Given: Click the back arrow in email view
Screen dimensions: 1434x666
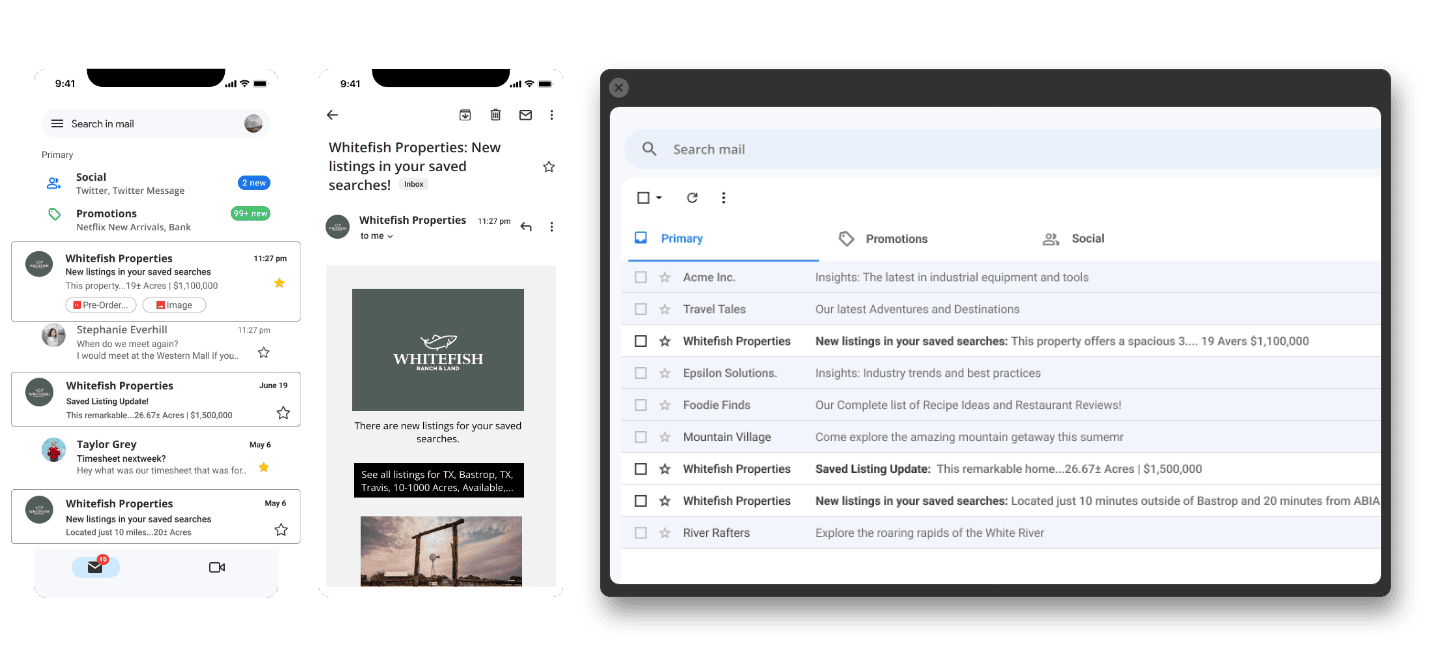Looking at the screenshot, I should click(x=333, y=115).
